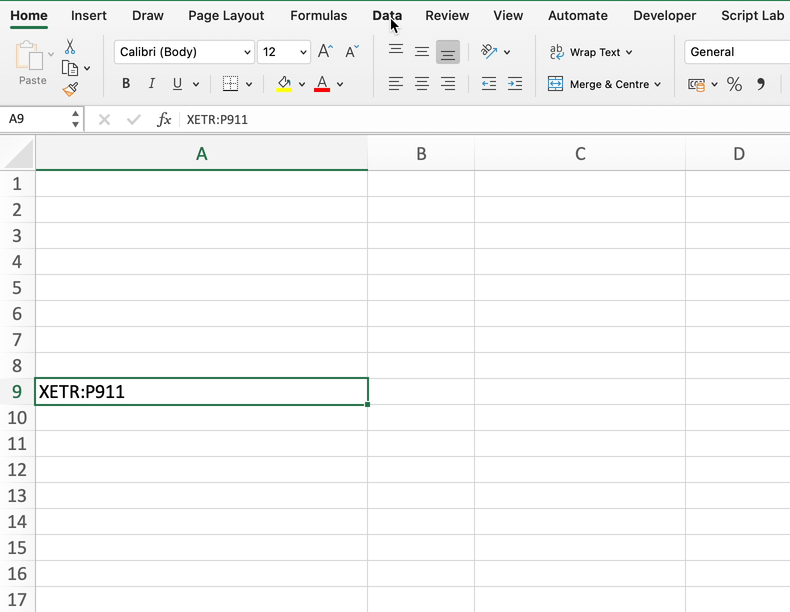The image size is (790, 612).
Task: Confirm formula entry check button
Action: [x=134, y=119]
